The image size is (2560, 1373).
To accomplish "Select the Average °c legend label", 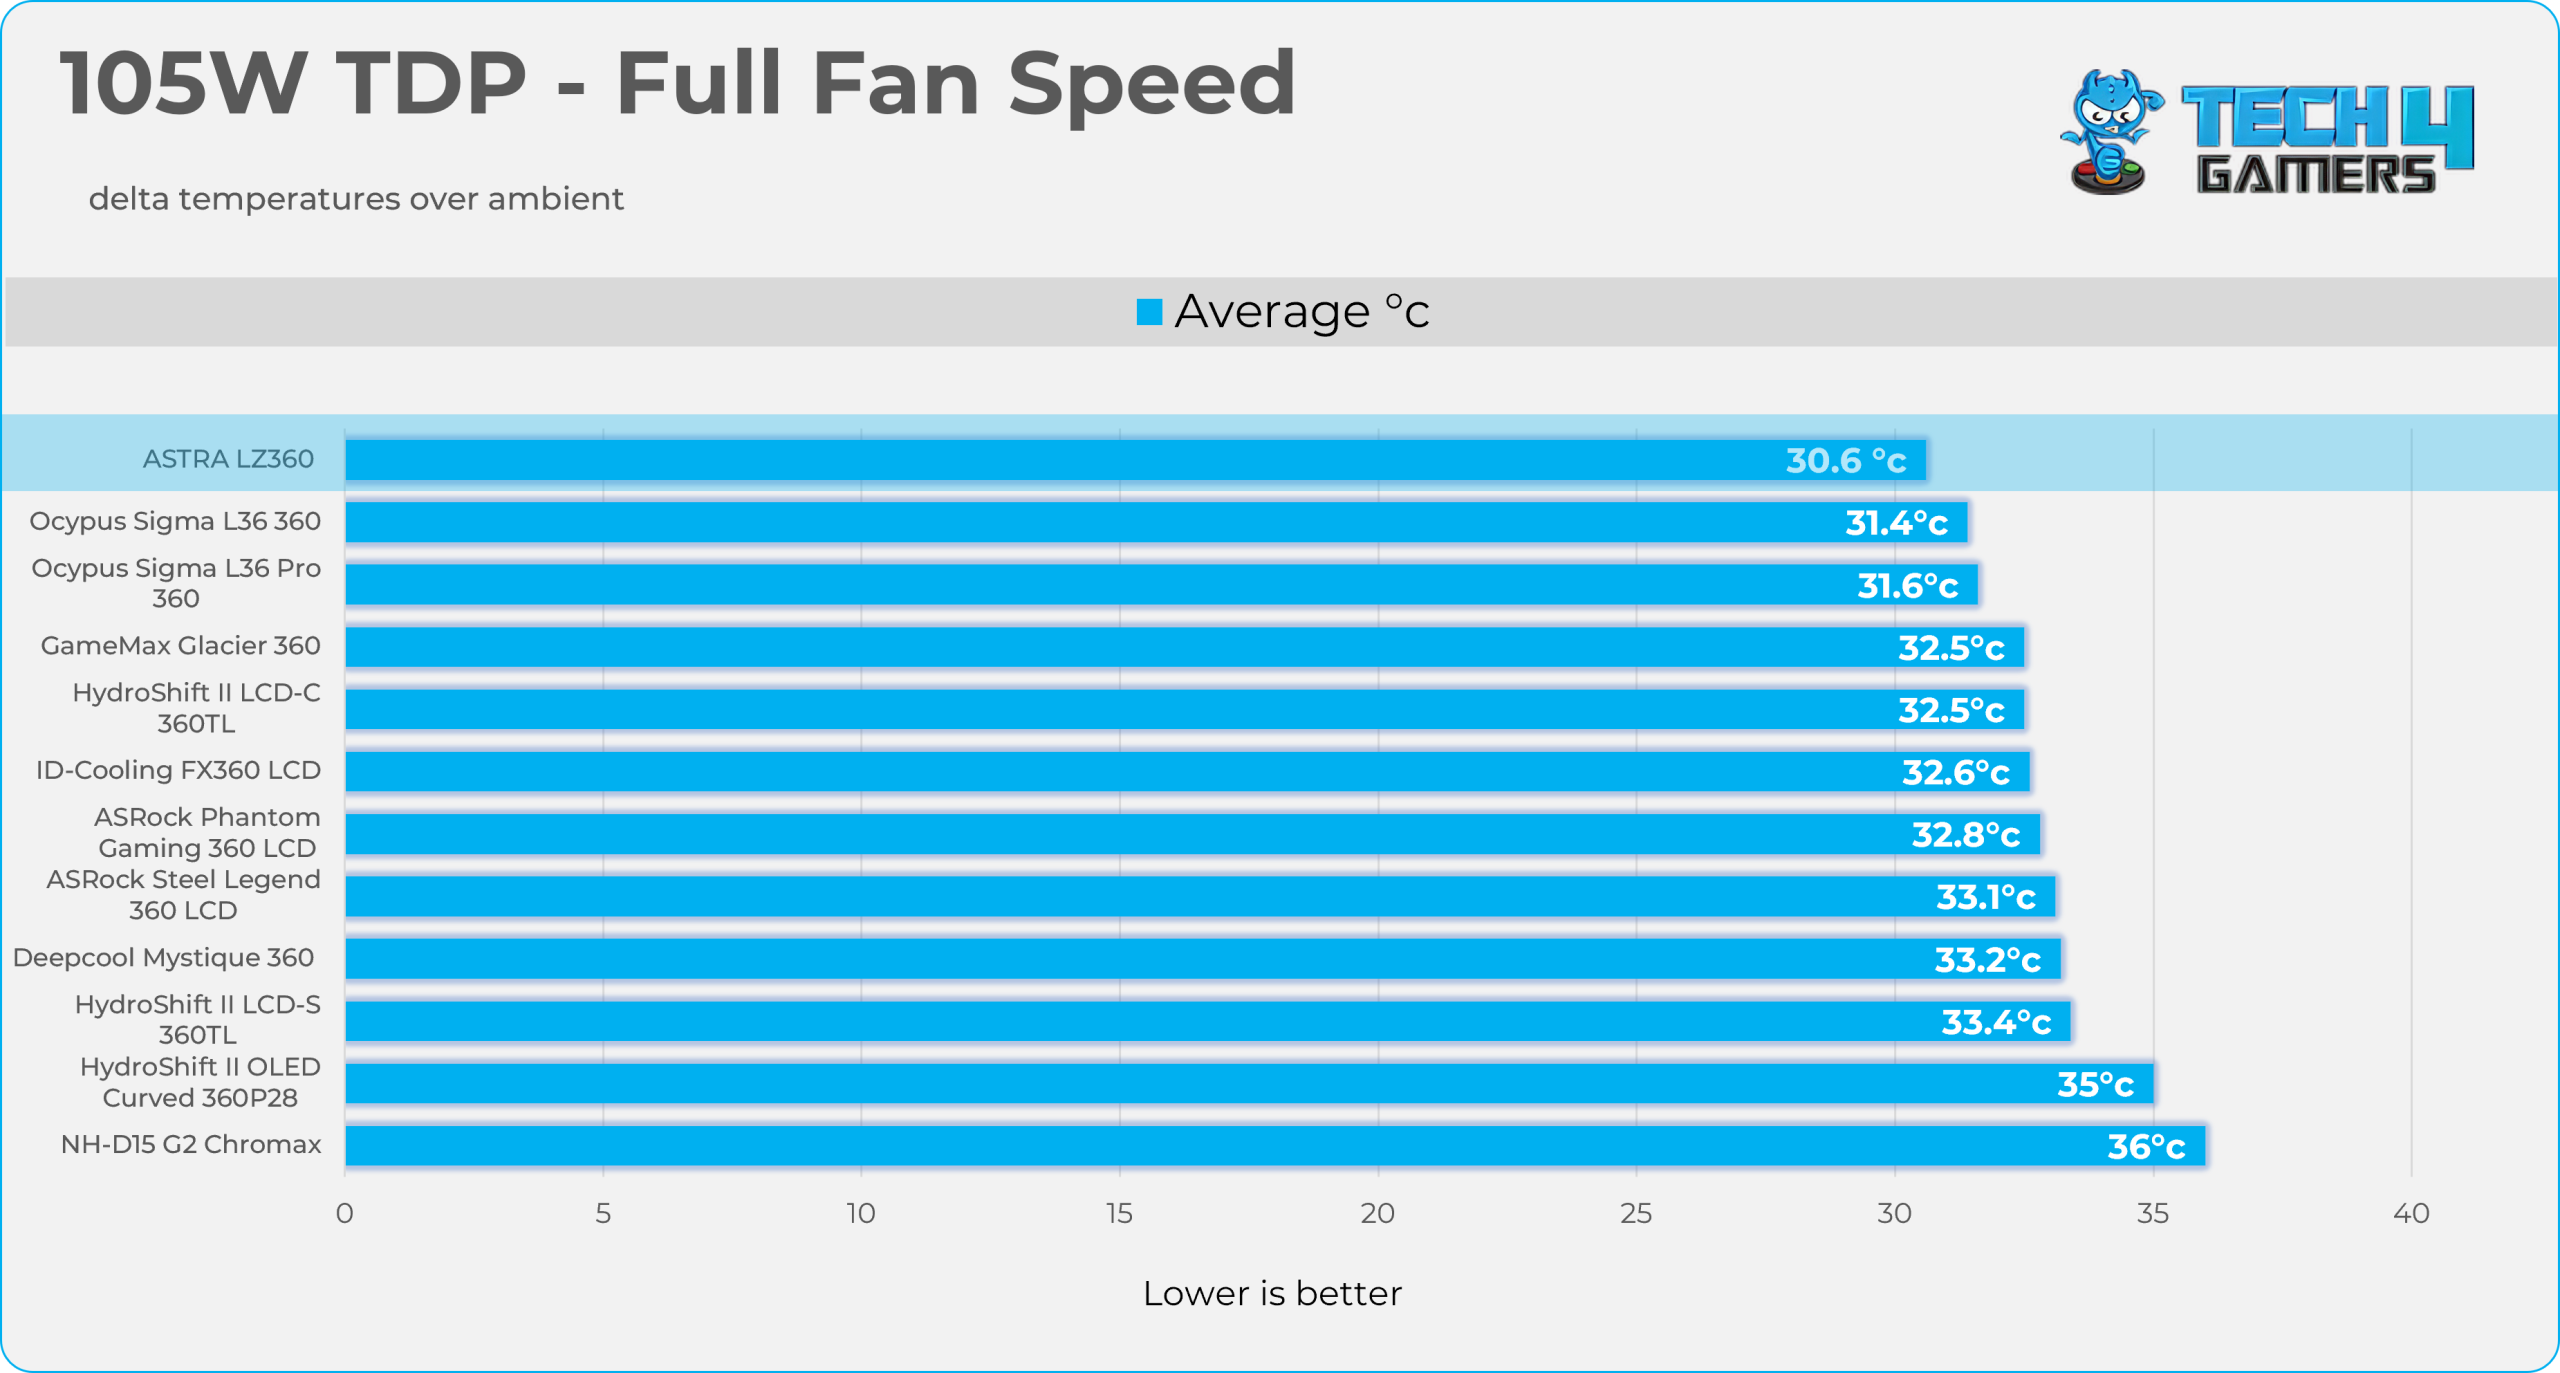I will click(x=1301, y=311).
